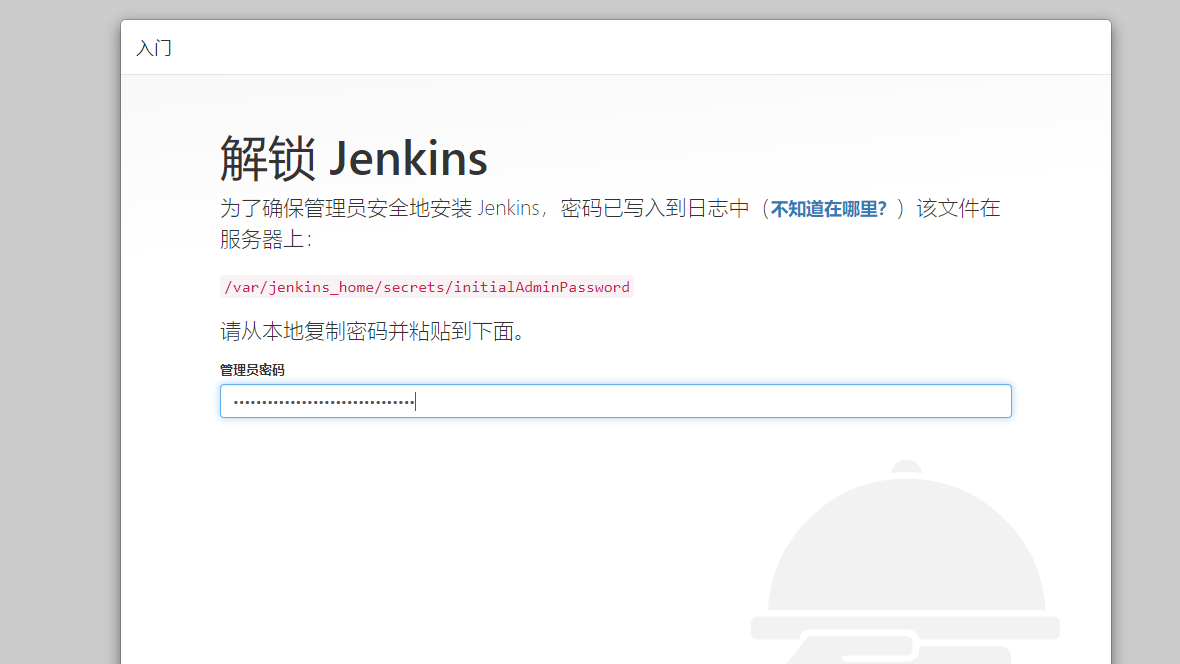Click the 管理员密码 password input field
This screenshot has width=1180, height=664.
tap(616, 401)
